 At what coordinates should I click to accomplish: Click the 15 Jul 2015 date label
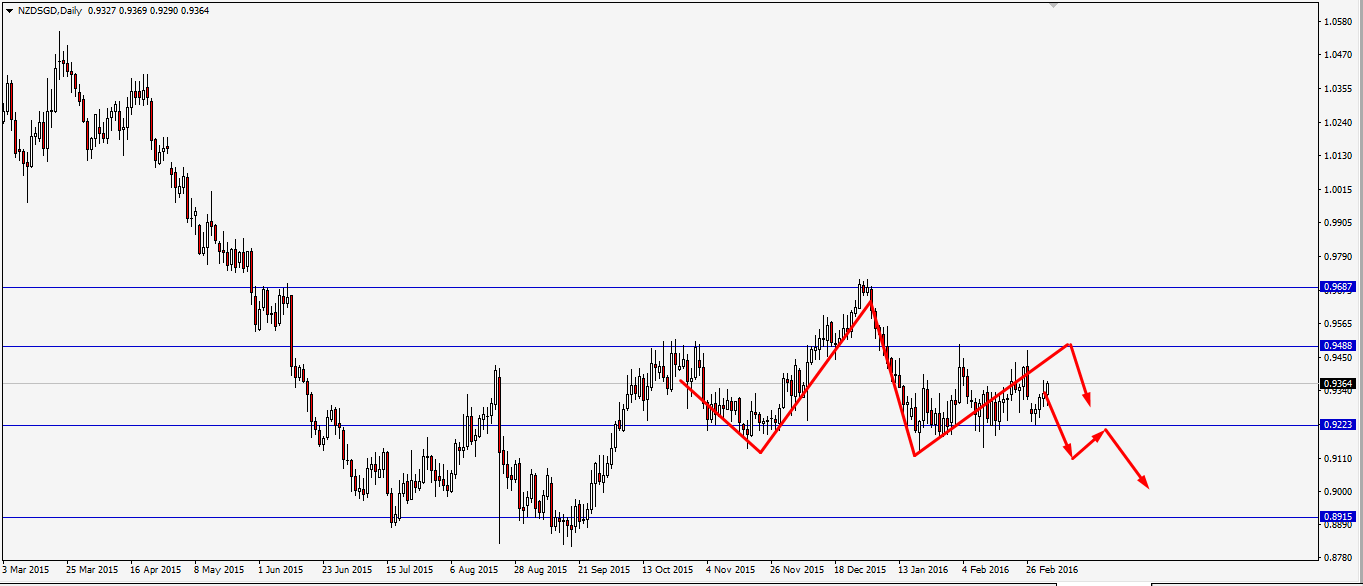point(411,569)
